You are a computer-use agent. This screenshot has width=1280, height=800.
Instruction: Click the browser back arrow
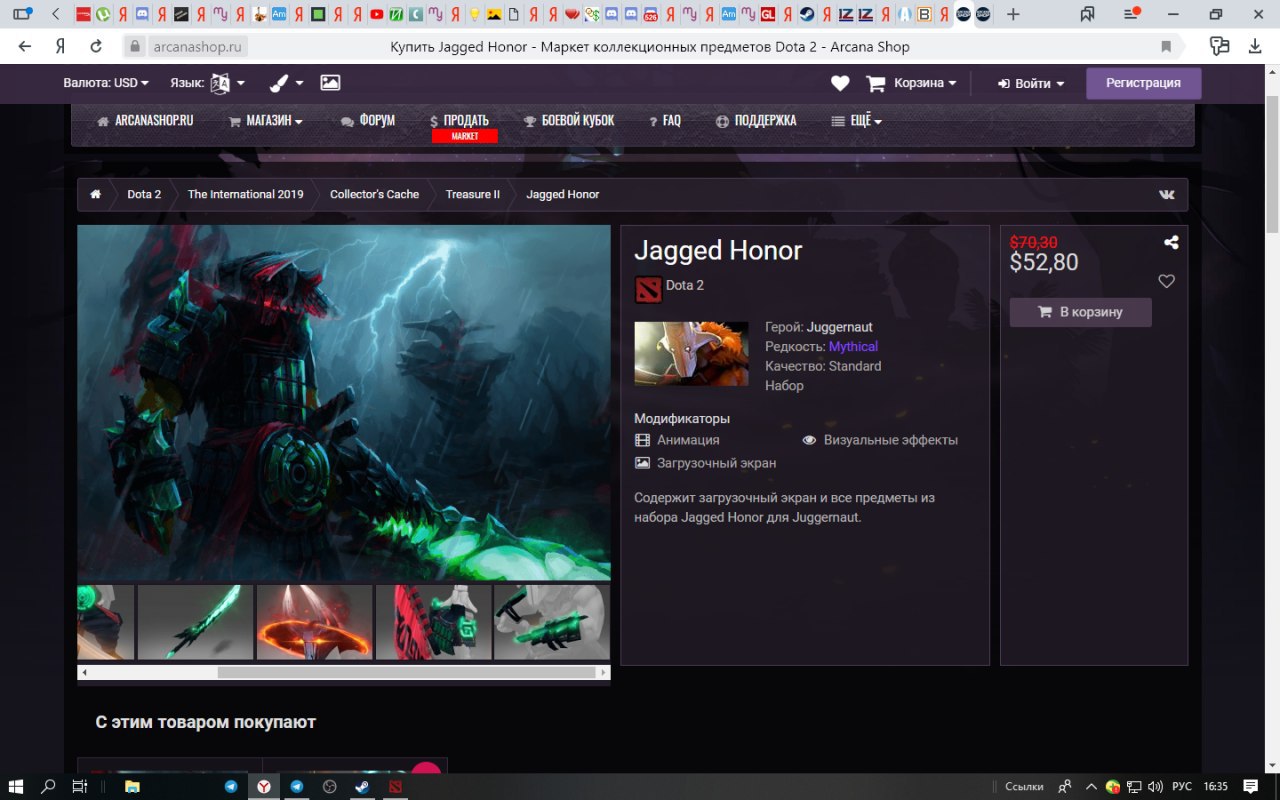tap(25, 46)
